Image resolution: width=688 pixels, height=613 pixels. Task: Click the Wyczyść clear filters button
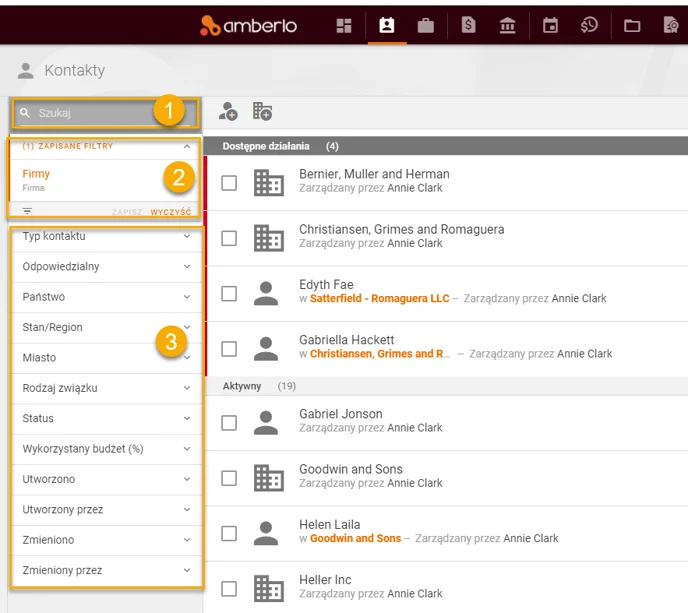coord(171,212)
